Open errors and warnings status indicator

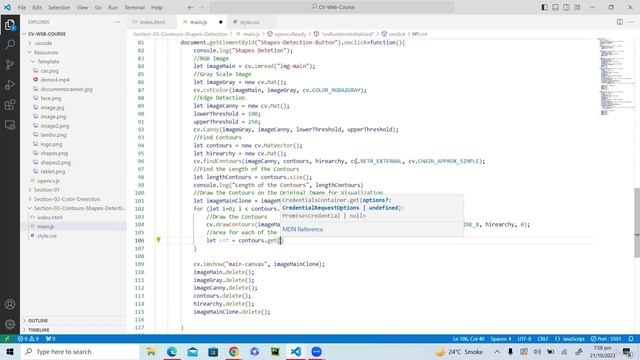pyautogui.click(x=28, y=339)
